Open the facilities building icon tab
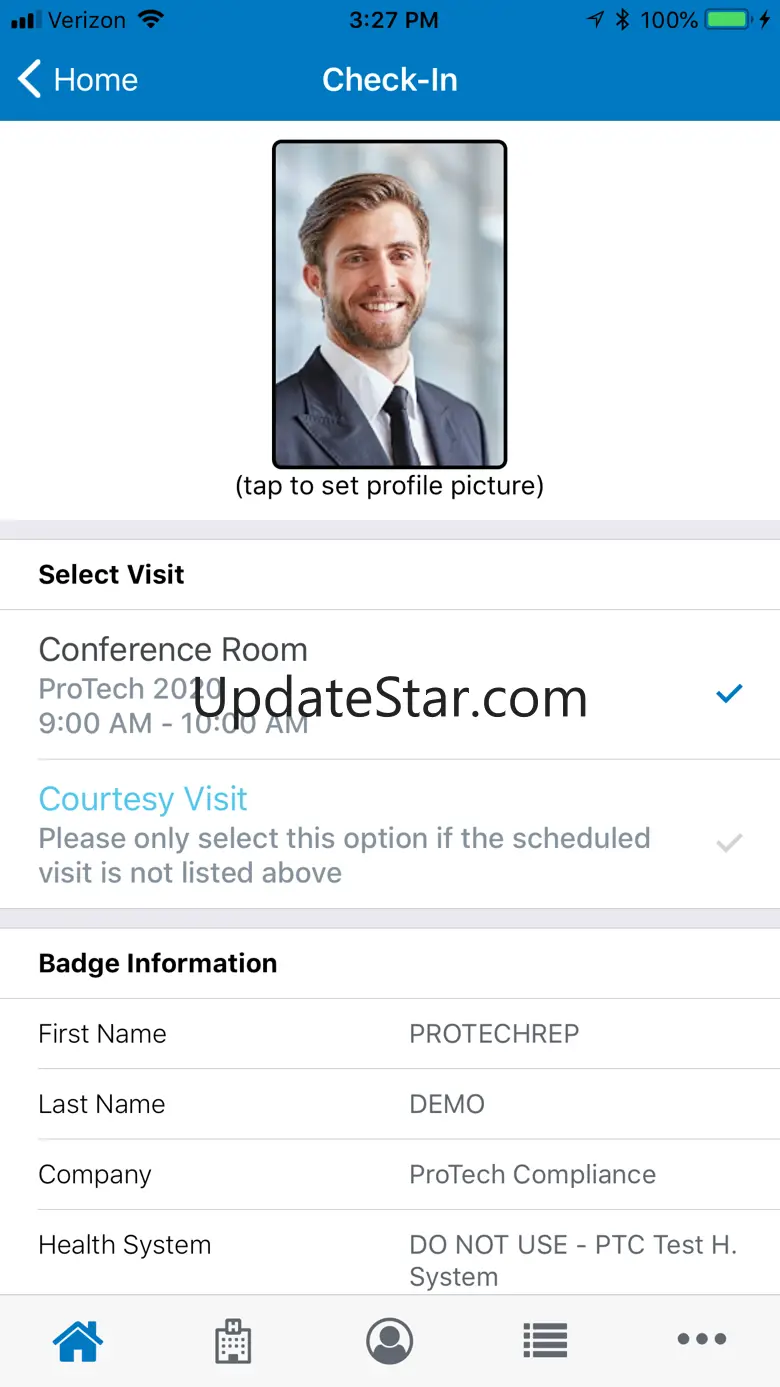Viewport: 780px width, 1387px height. click(x=233, y=1340)
